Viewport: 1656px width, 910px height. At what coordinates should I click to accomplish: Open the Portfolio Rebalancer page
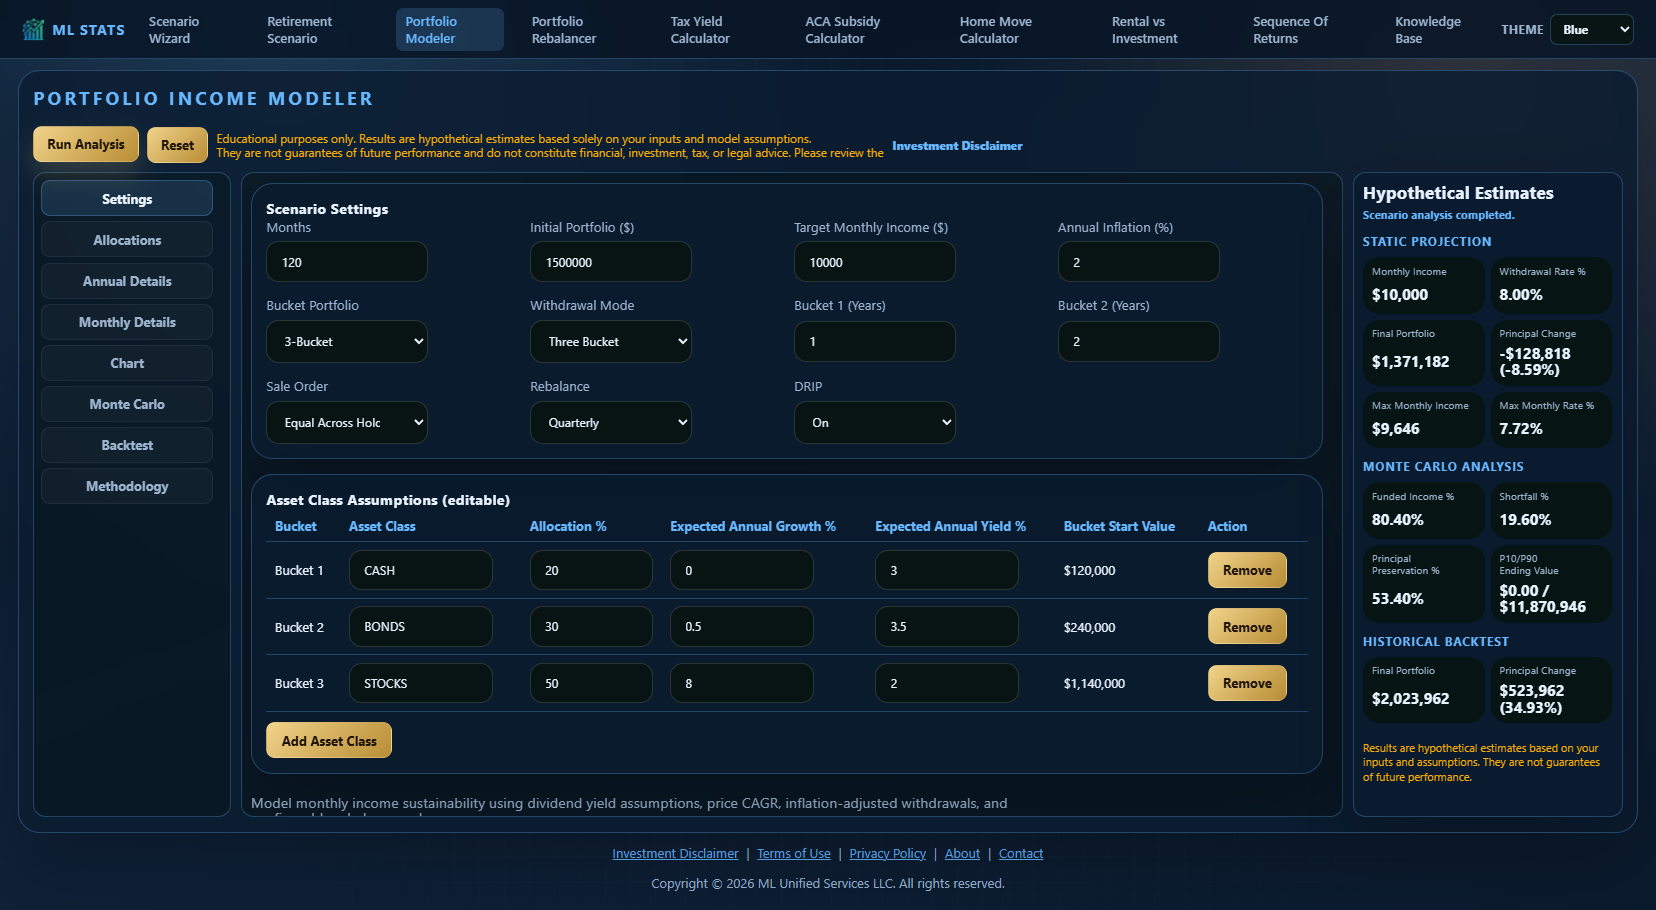coord(564,30)
